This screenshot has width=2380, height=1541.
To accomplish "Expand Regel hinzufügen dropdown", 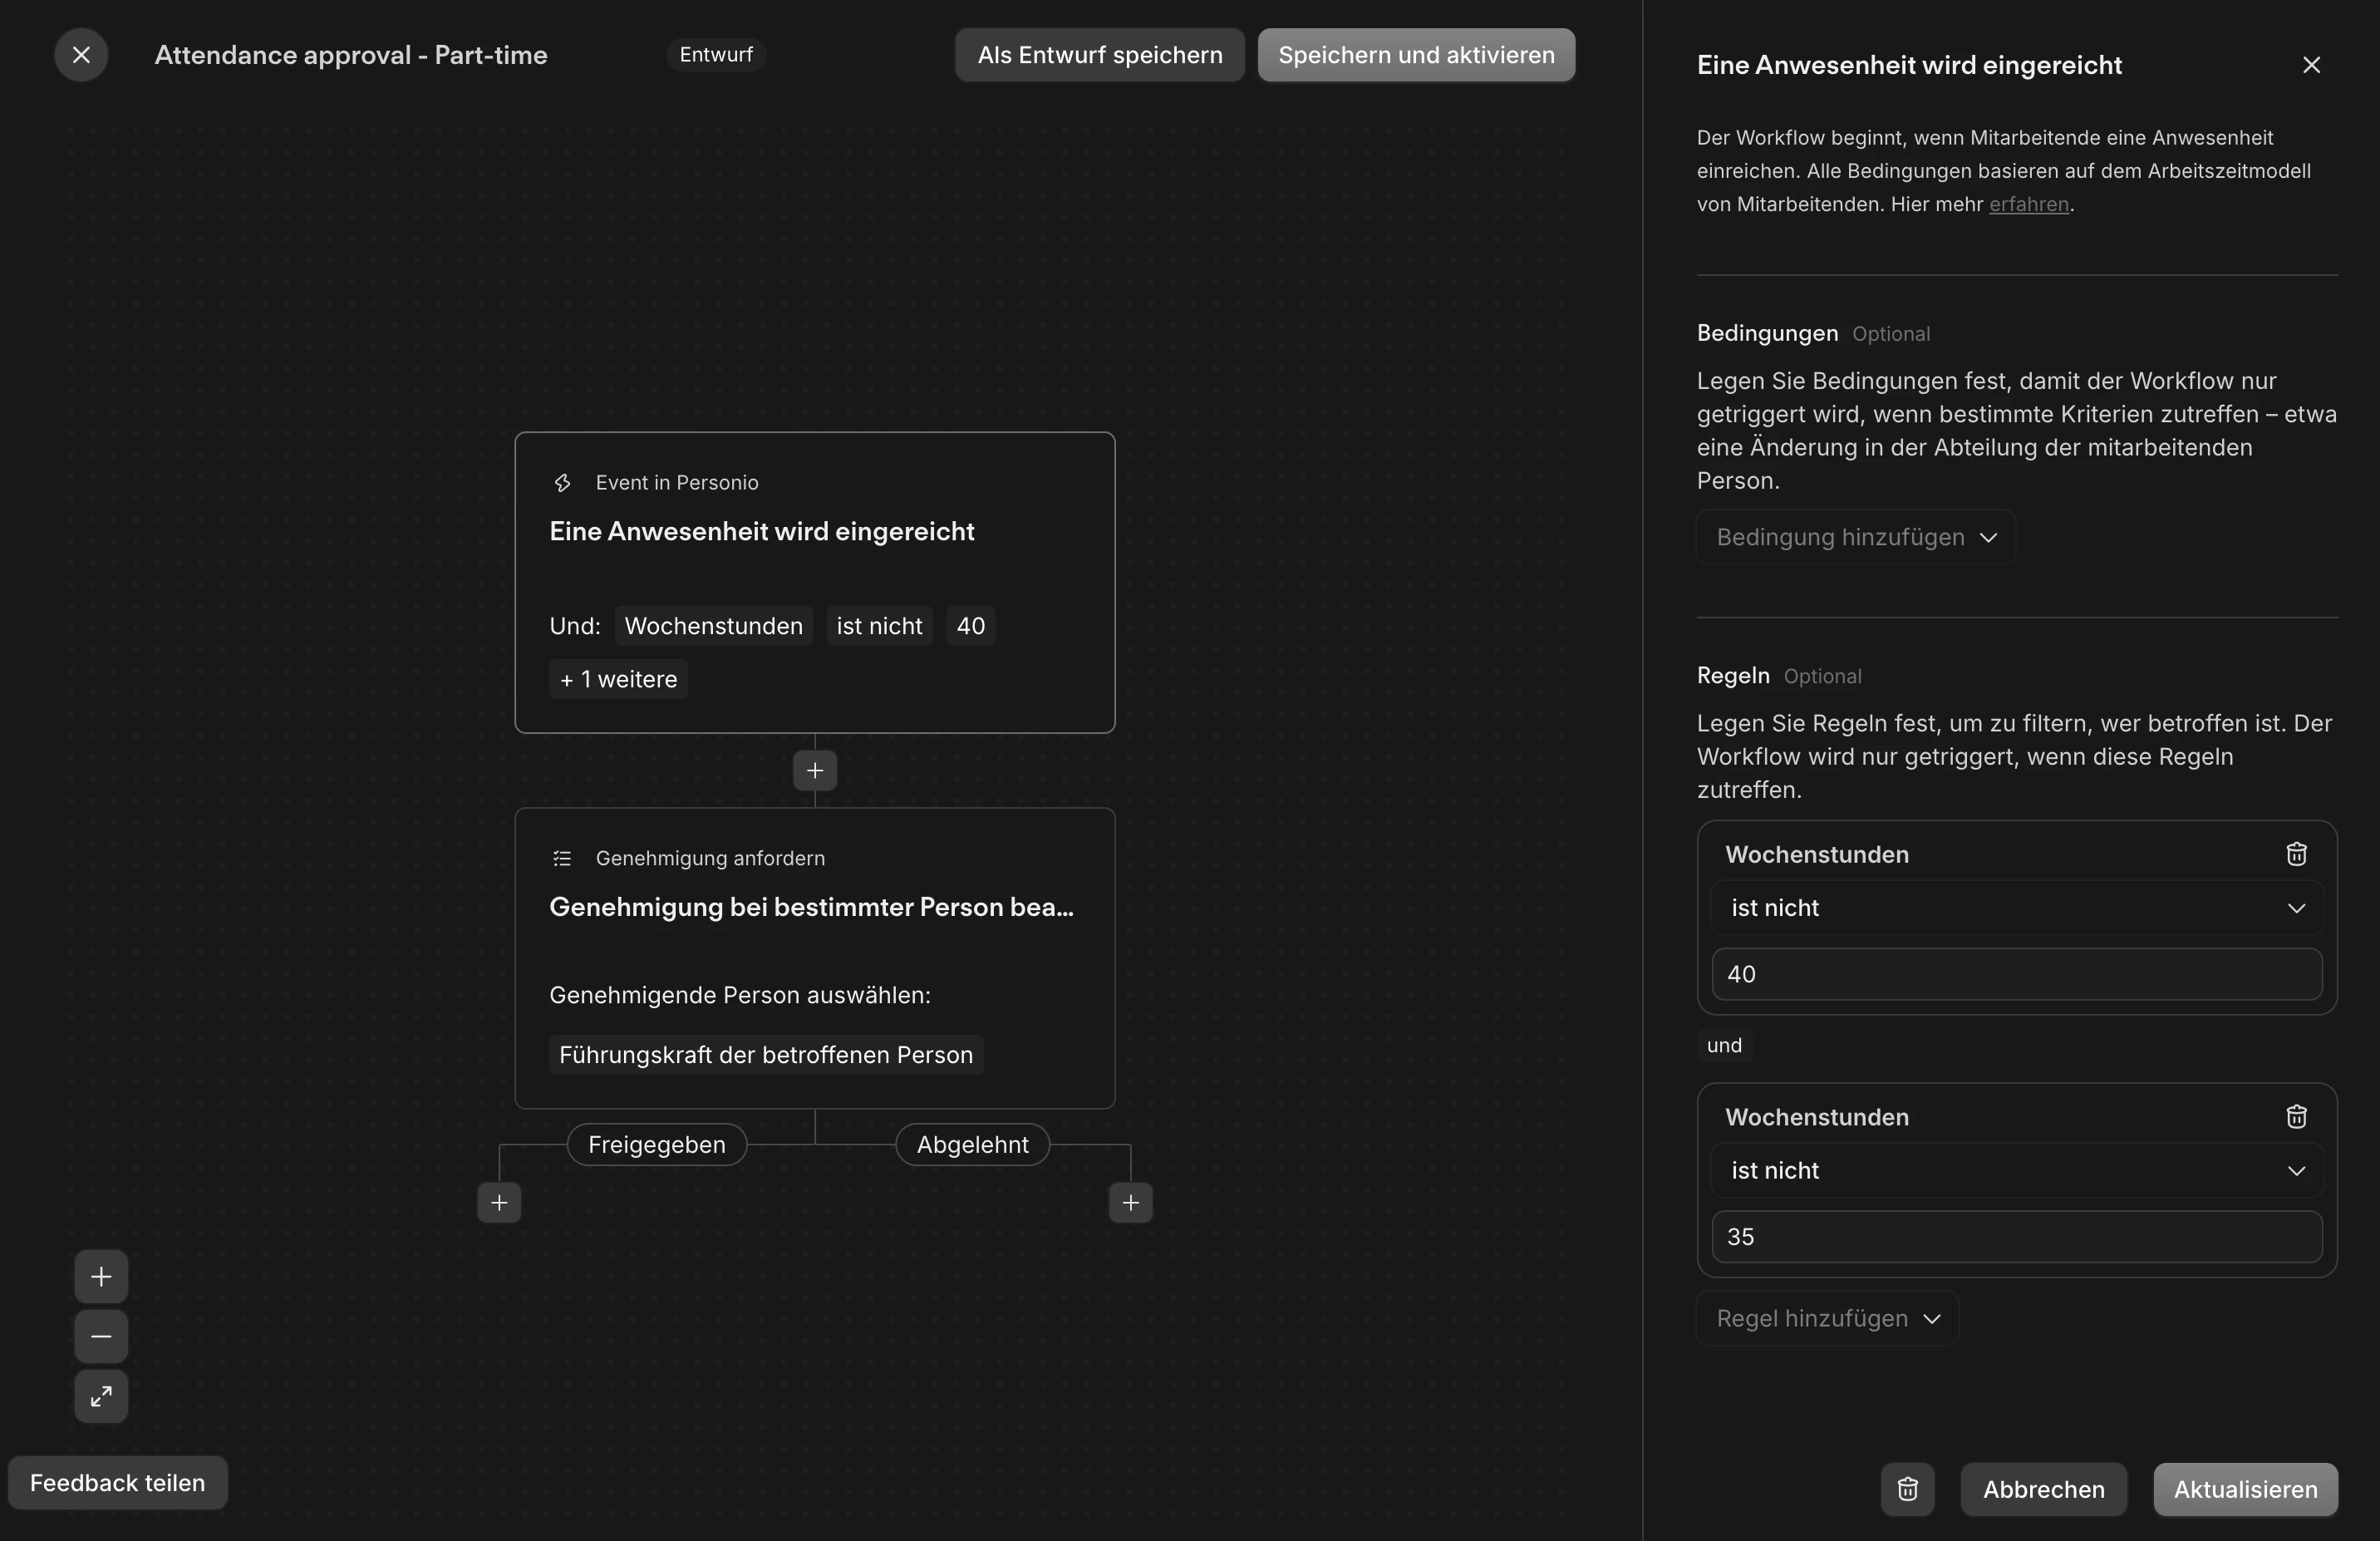I will coord(1827,1318).
